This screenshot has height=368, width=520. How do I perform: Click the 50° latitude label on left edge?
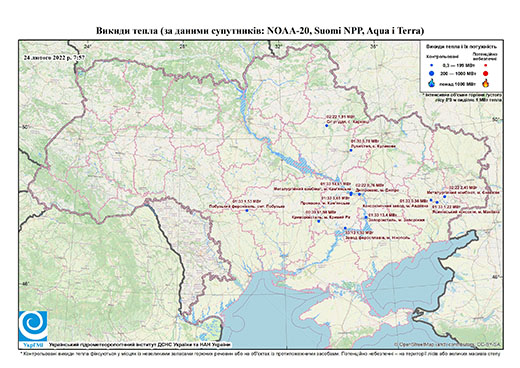26,127
